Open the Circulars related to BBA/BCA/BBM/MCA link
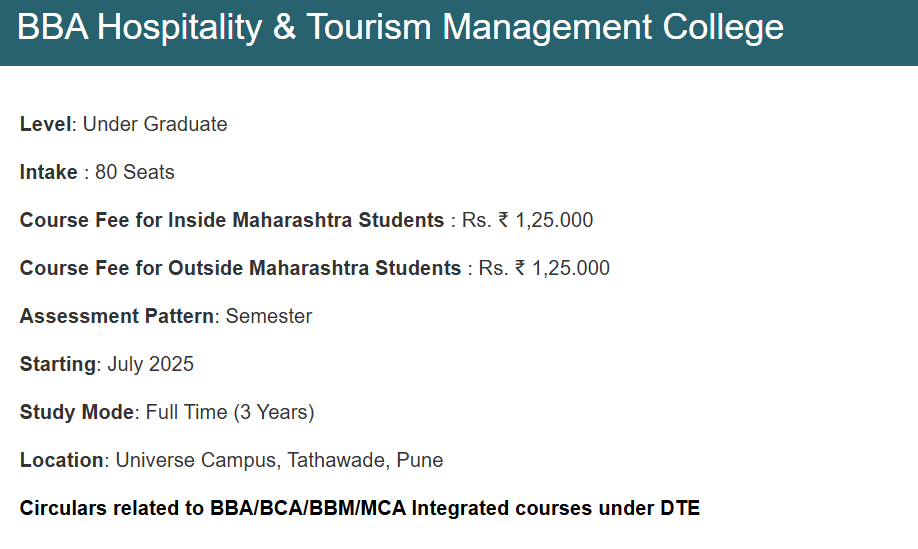 (359, 508)
